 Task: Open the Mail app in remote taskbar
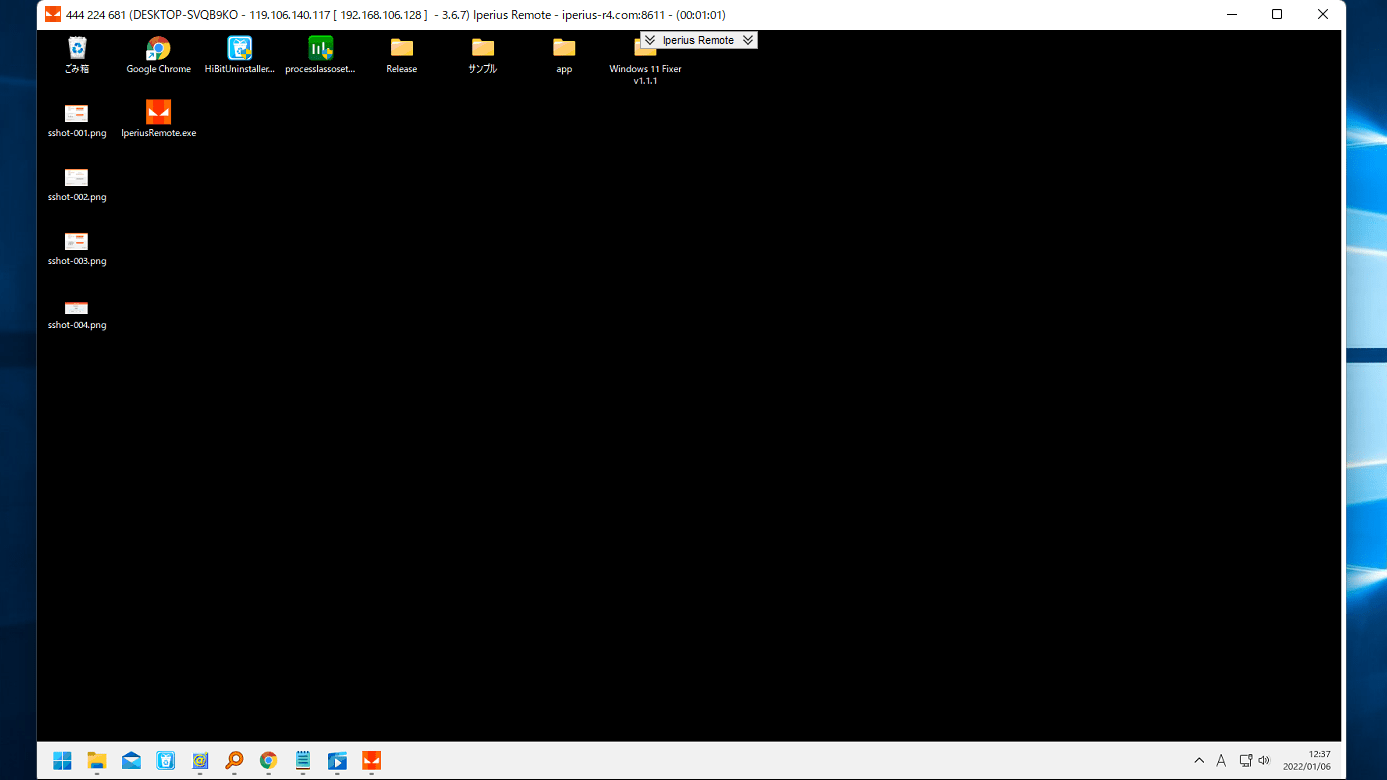131,761
